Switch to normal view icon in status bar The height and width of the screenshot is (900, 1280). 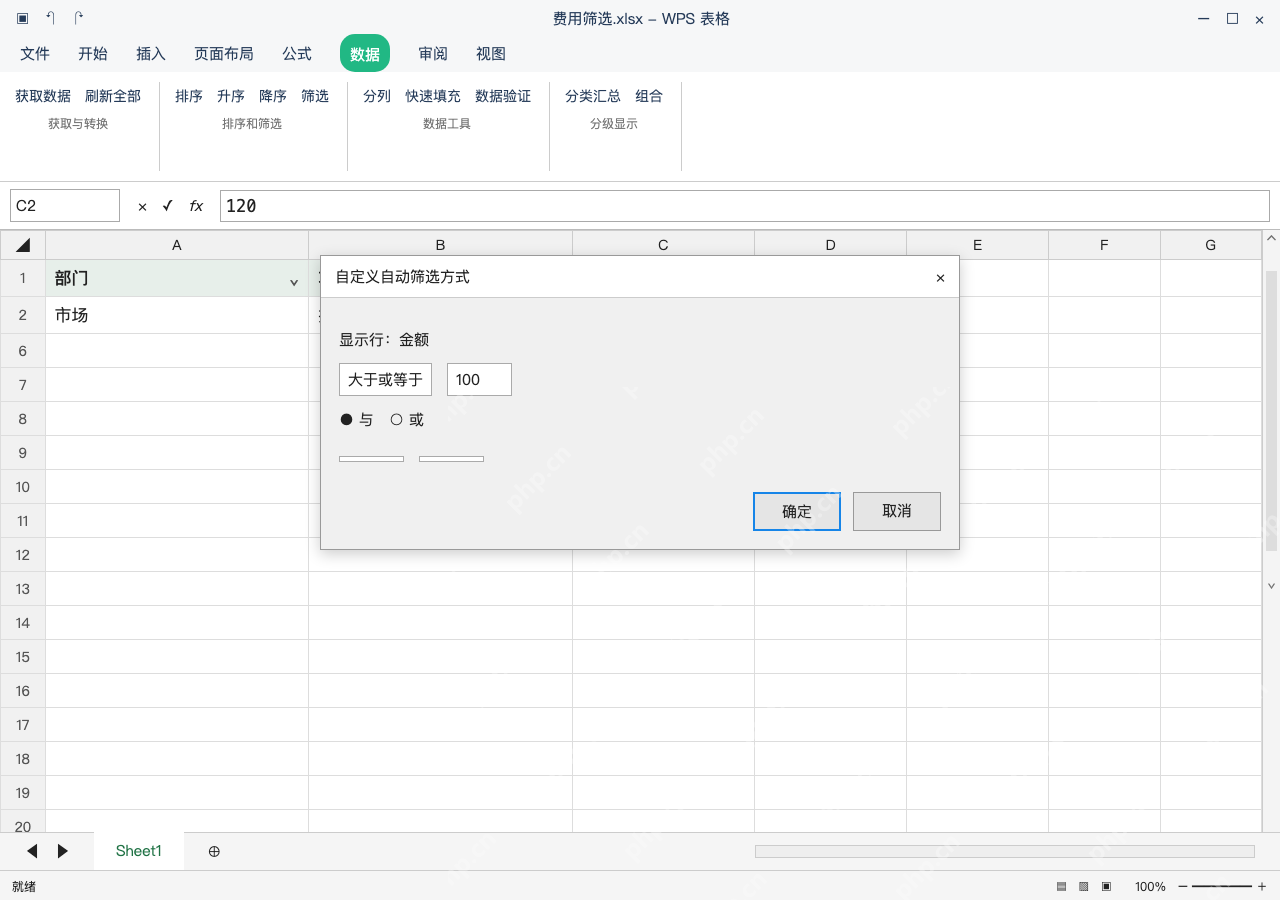(1061, 887)
